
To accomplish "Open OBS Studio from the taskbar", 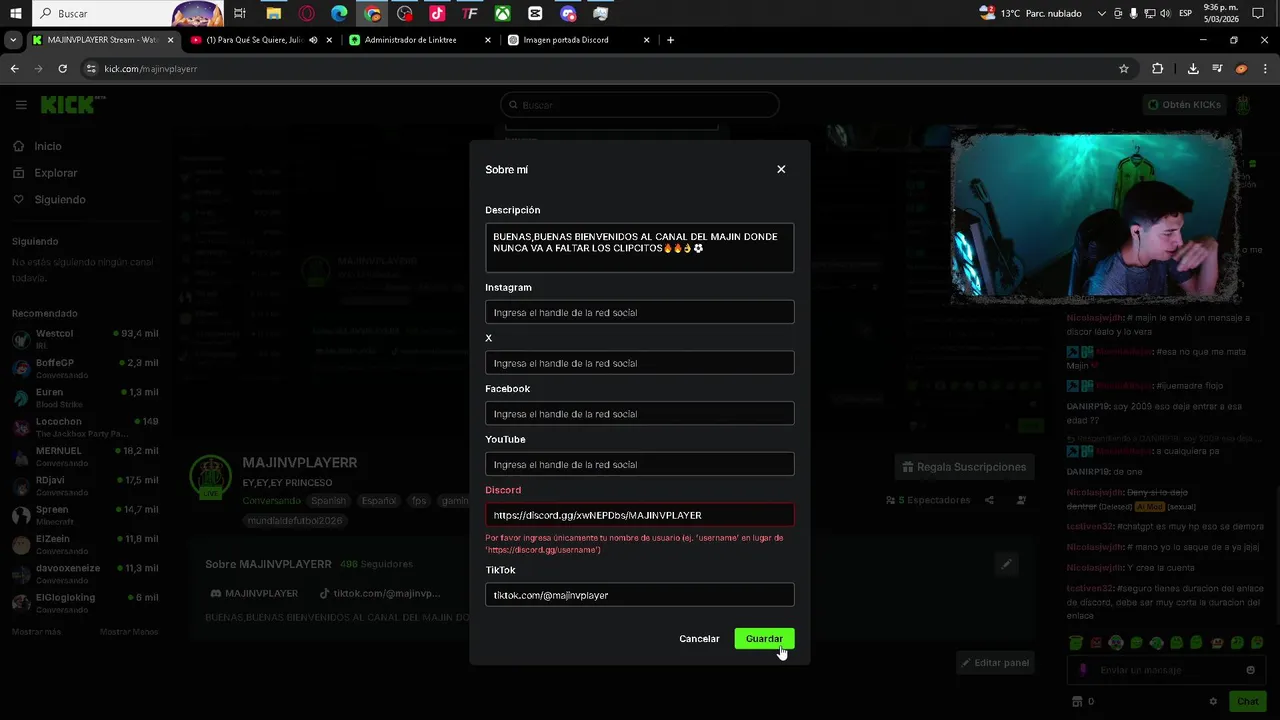I will 404,13.
